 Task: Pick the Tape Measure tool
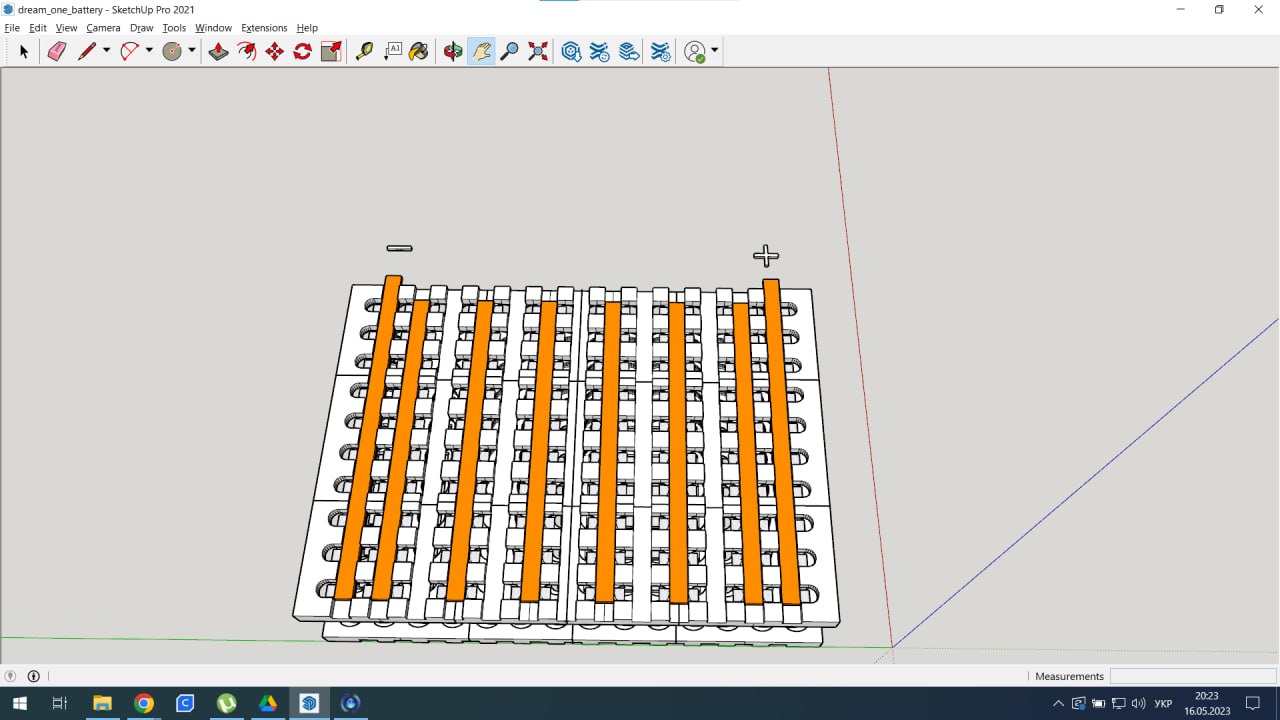pos(364,51)
